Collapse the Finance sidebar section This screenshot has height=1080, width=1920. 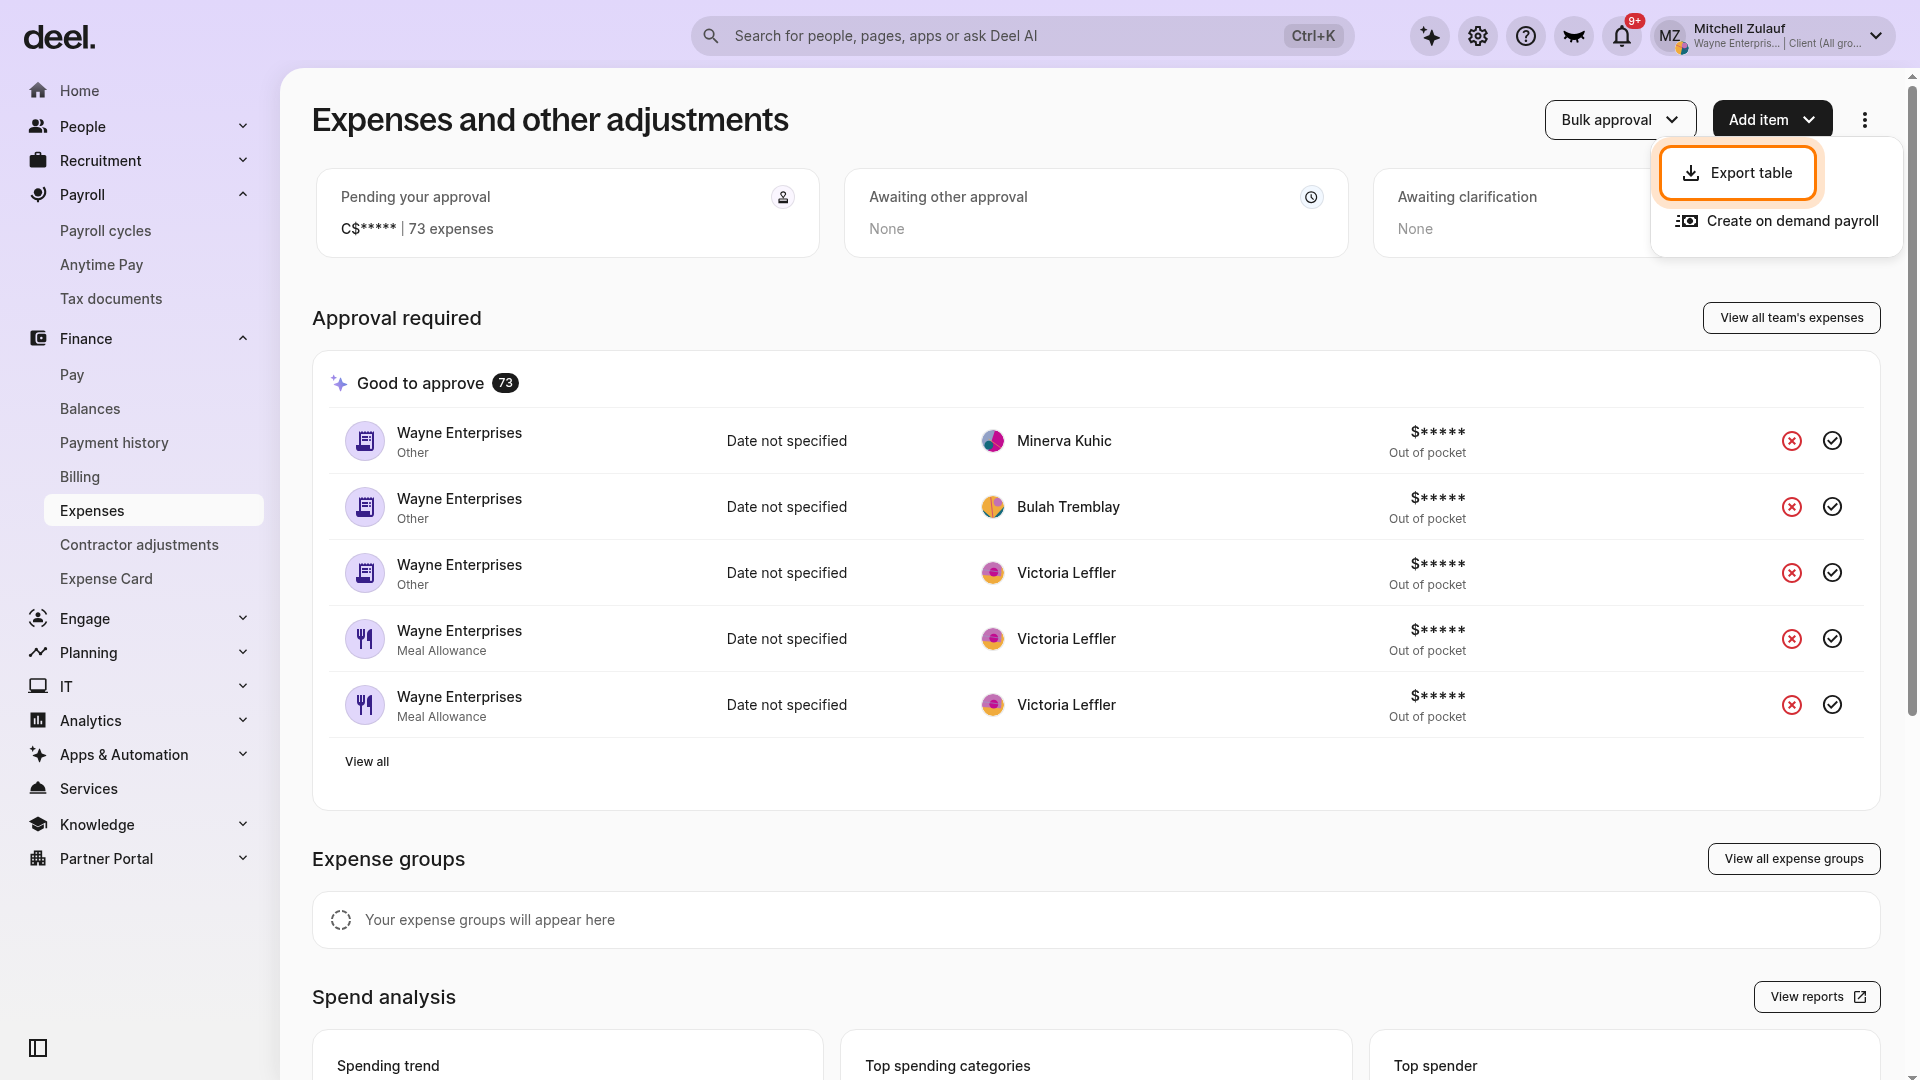pyautogui.click(x=243, y=338)
